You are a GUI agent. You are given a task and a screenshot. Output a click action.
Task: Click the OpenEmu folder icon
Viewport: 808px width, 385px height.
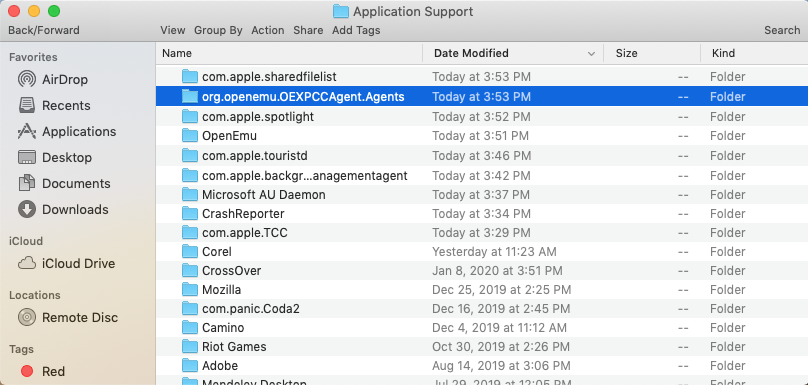click(x=190, y=136)
